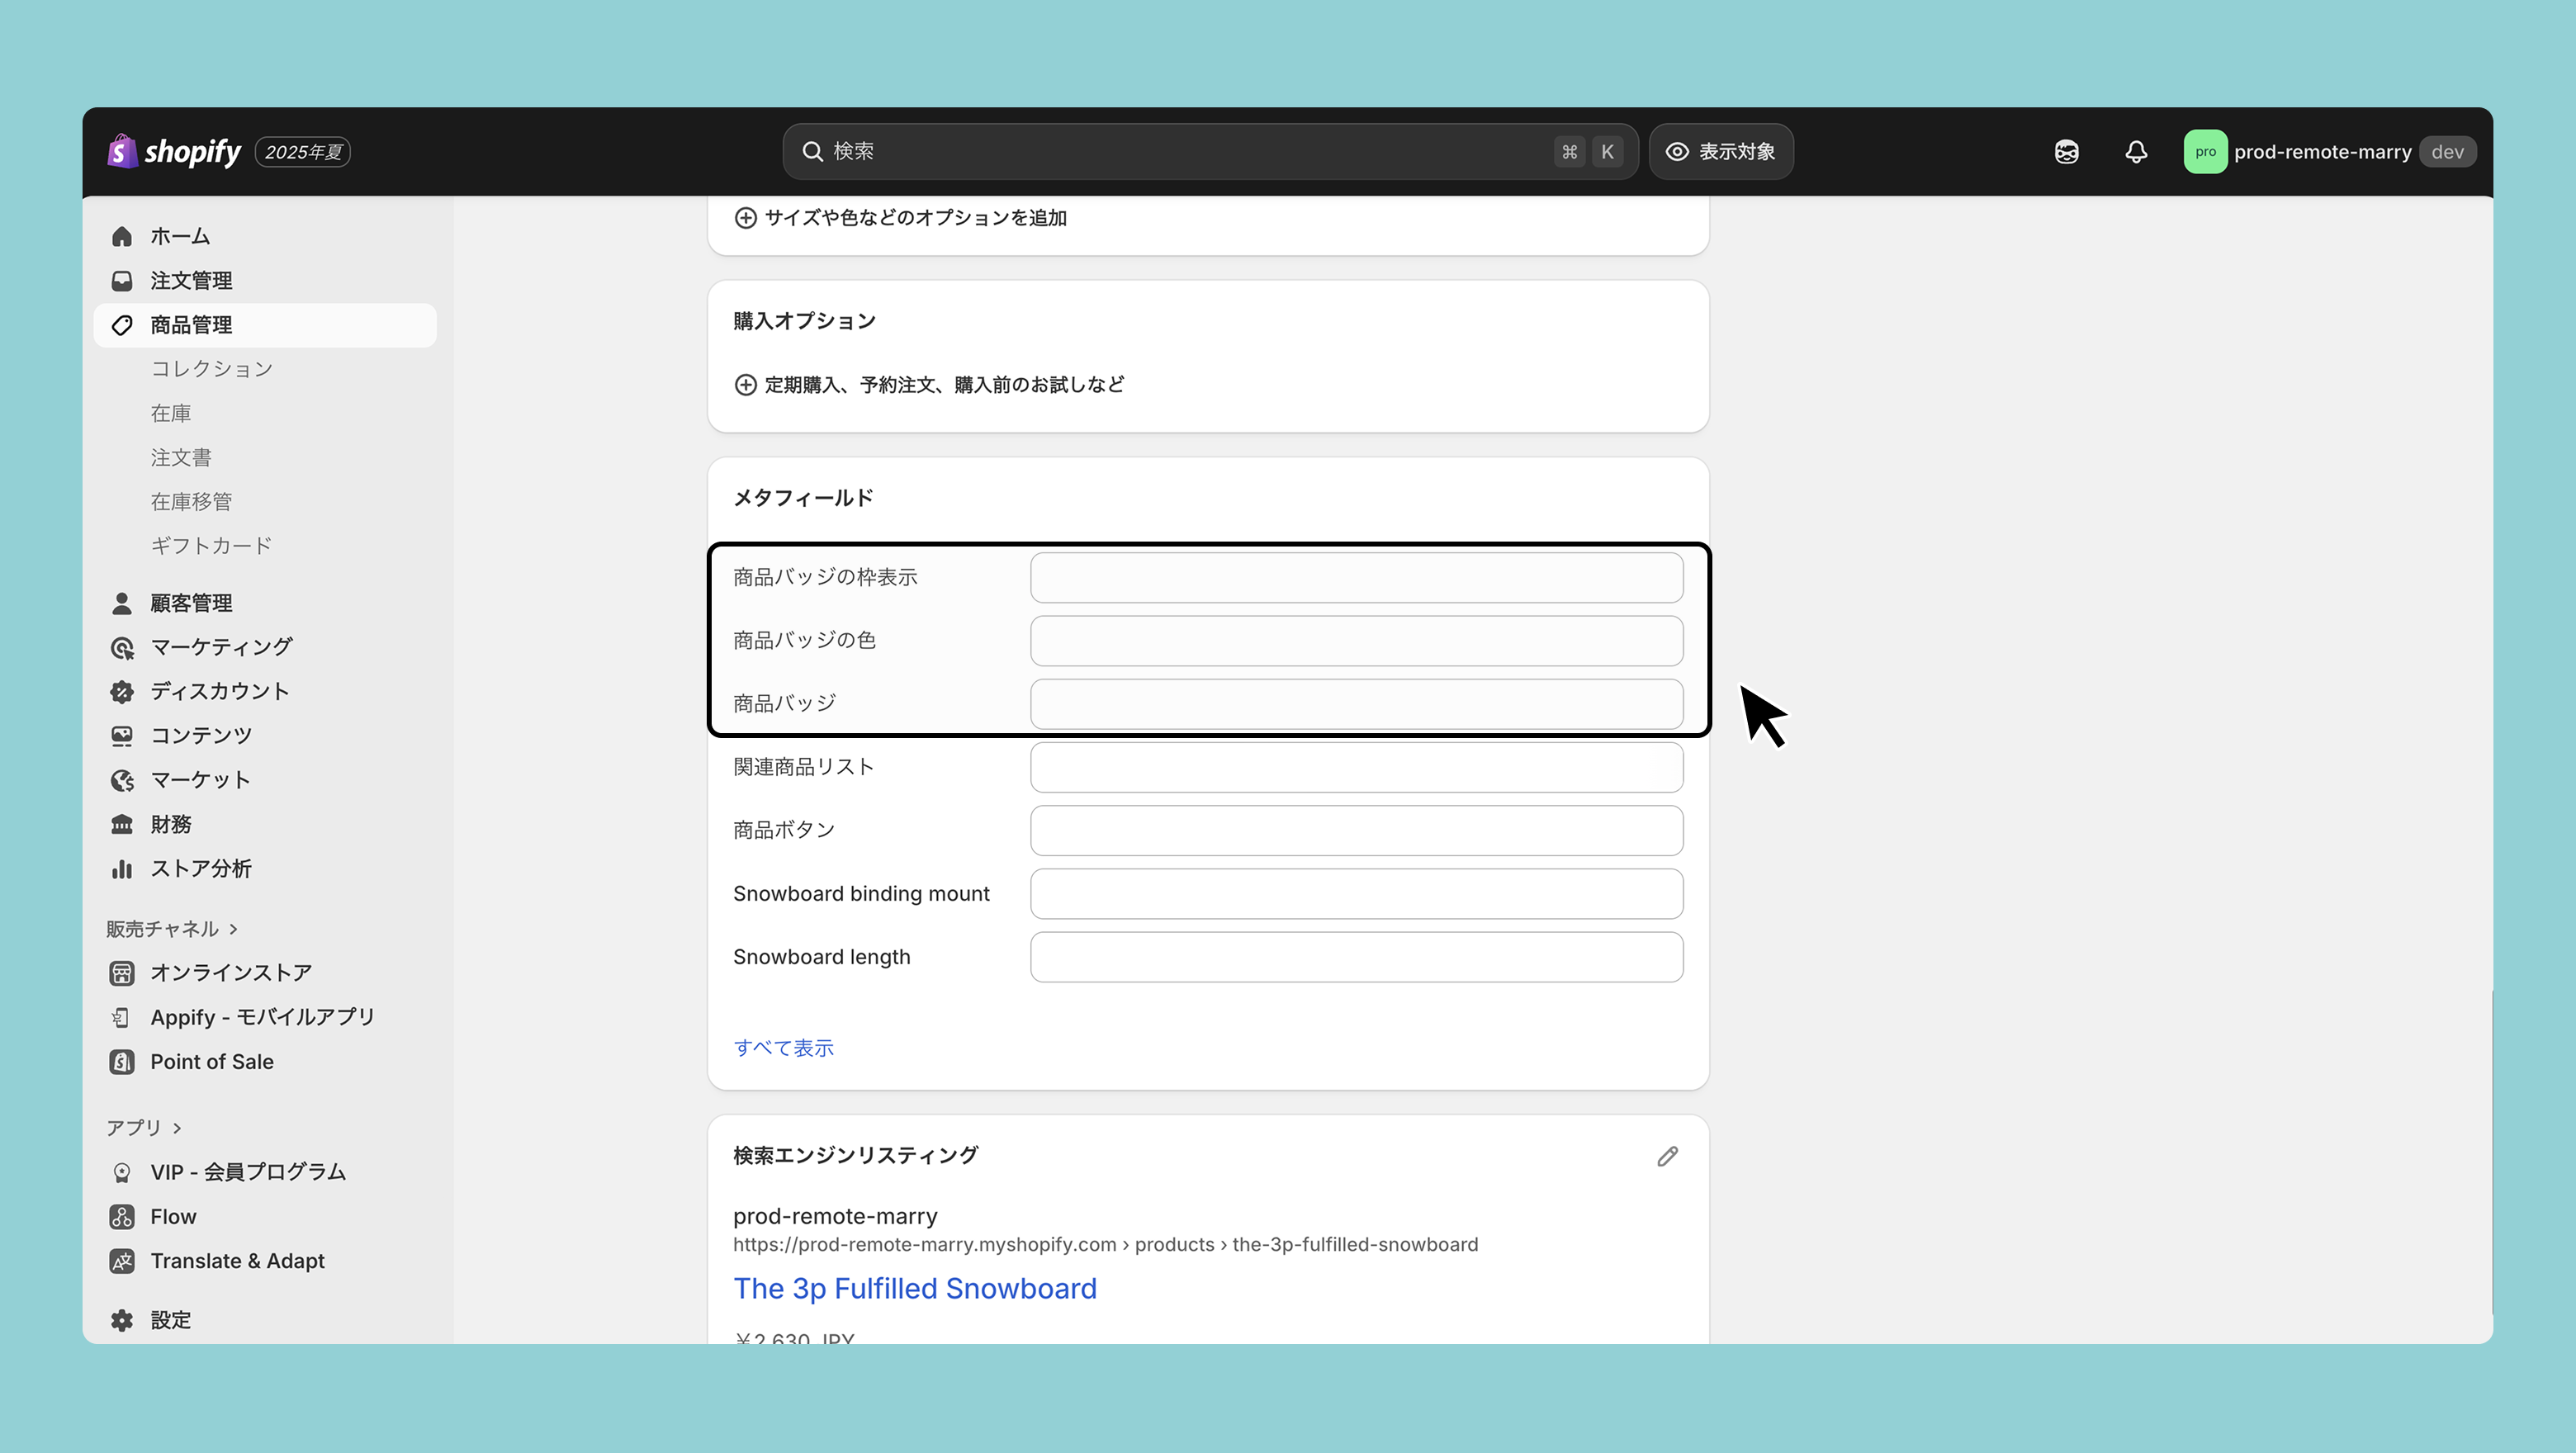Open the Sidekick assistant icon
The width and height of the screenshot is (2576, 1453).
[x=2066, y=151]
